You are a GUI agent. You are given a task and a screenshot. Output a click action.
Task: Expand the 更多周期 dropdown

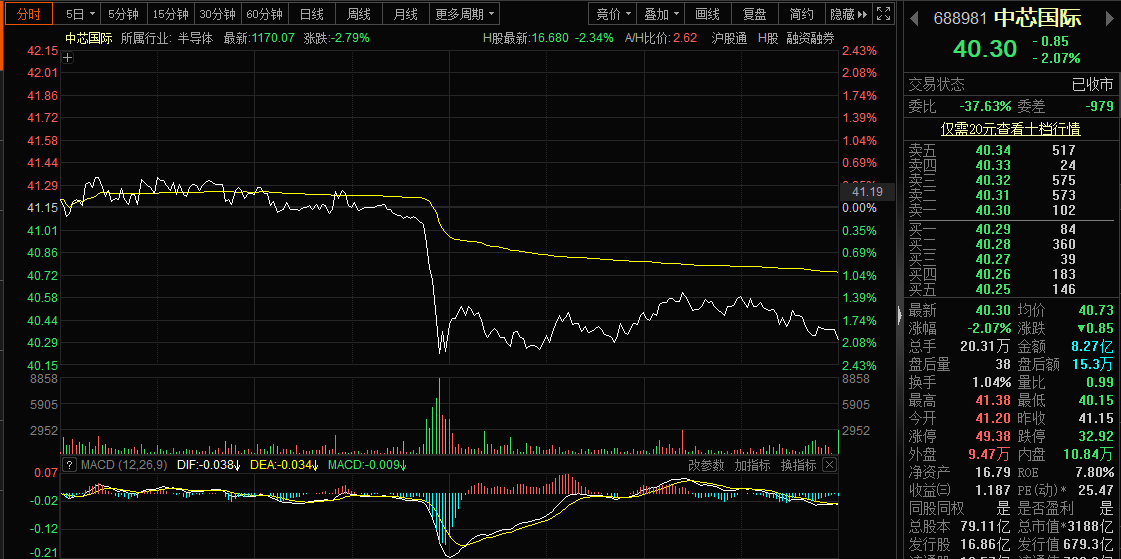click(465, 14)
